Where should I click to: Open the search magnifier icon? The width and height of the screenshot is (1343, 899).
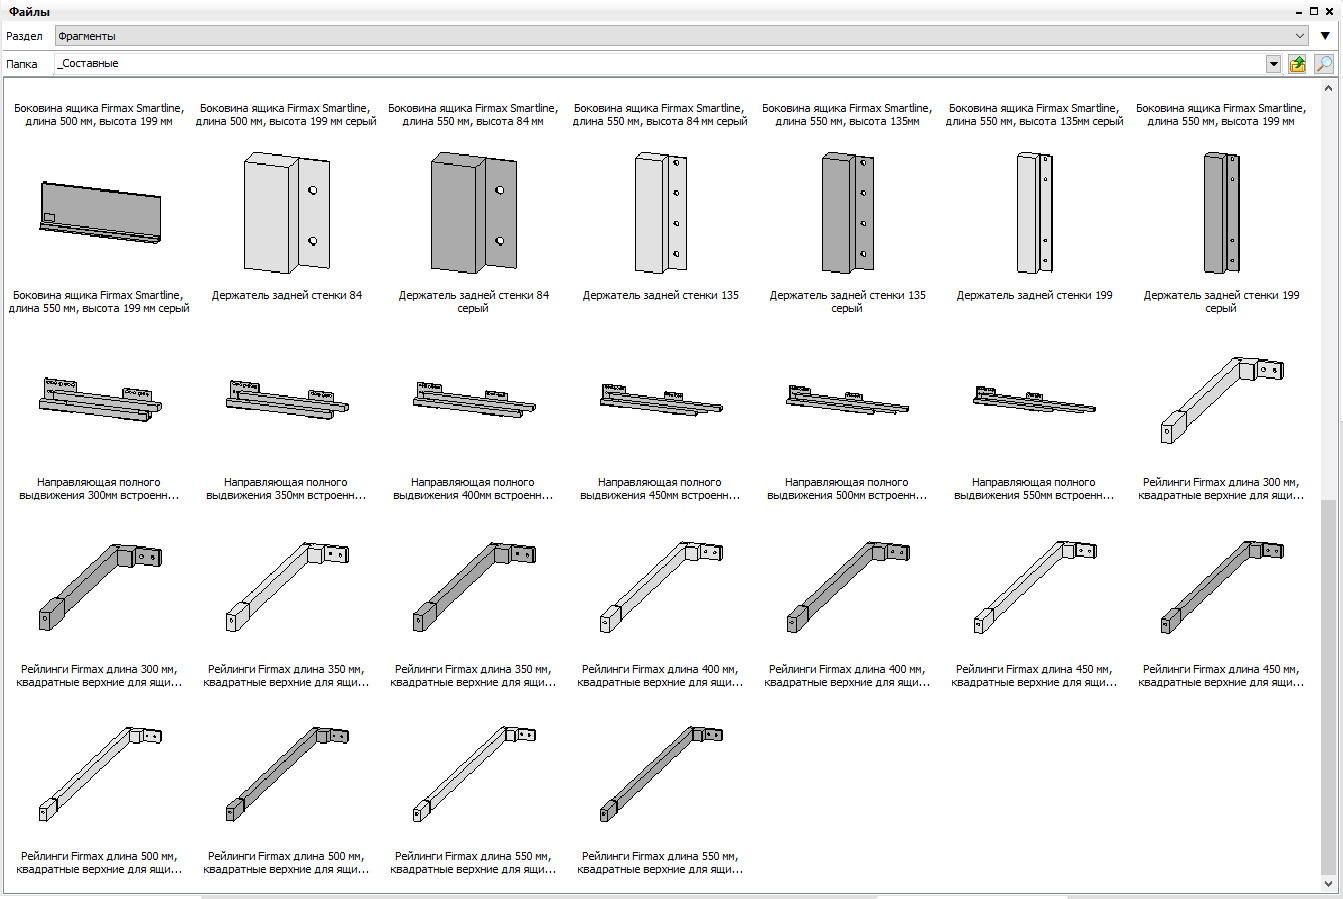click(1324, 64)
